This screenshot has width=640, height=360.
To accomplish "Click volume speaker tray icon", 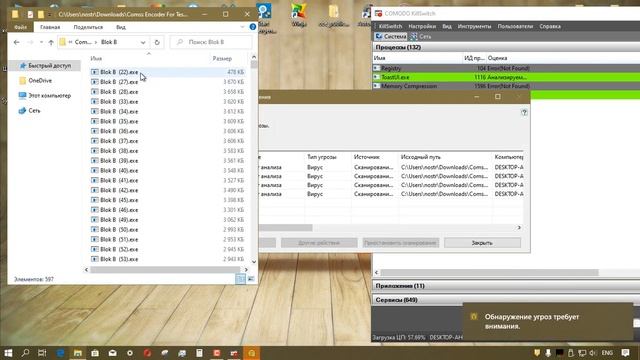I will pyautogui.click(x=592, y=353).
